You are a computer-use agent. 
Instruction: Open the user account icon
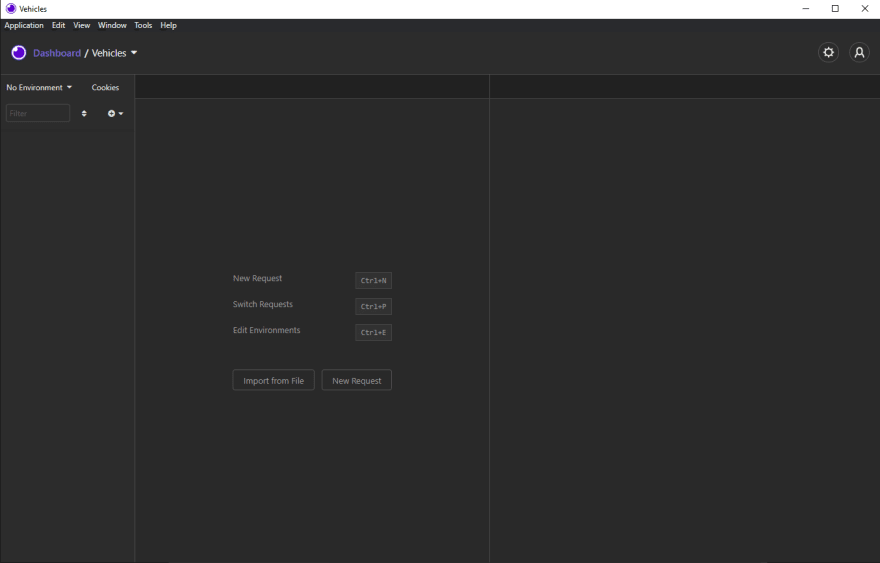click(859, 53)
